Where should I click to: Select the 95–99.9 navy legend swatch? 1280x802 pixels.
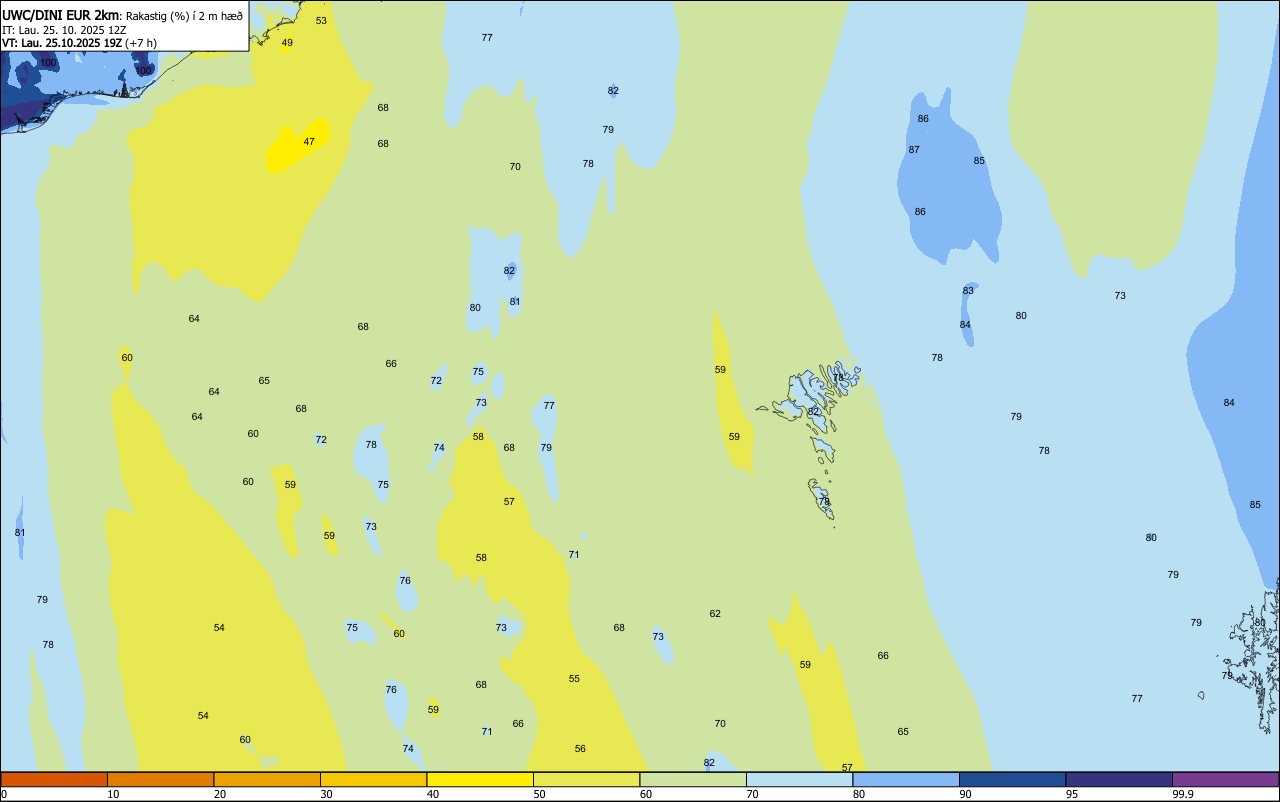click(1119, 779)
